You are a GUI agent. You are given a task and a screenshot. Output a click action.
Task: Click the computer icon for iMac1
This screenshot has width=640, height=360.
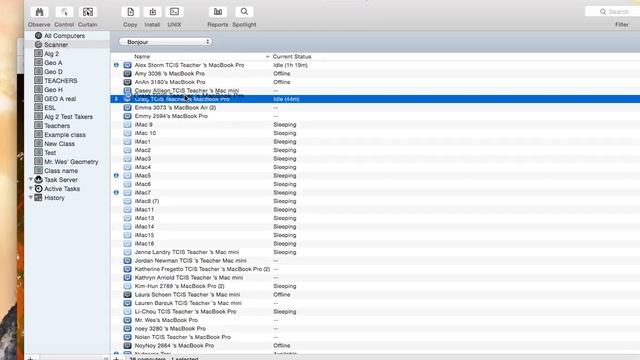127,142
